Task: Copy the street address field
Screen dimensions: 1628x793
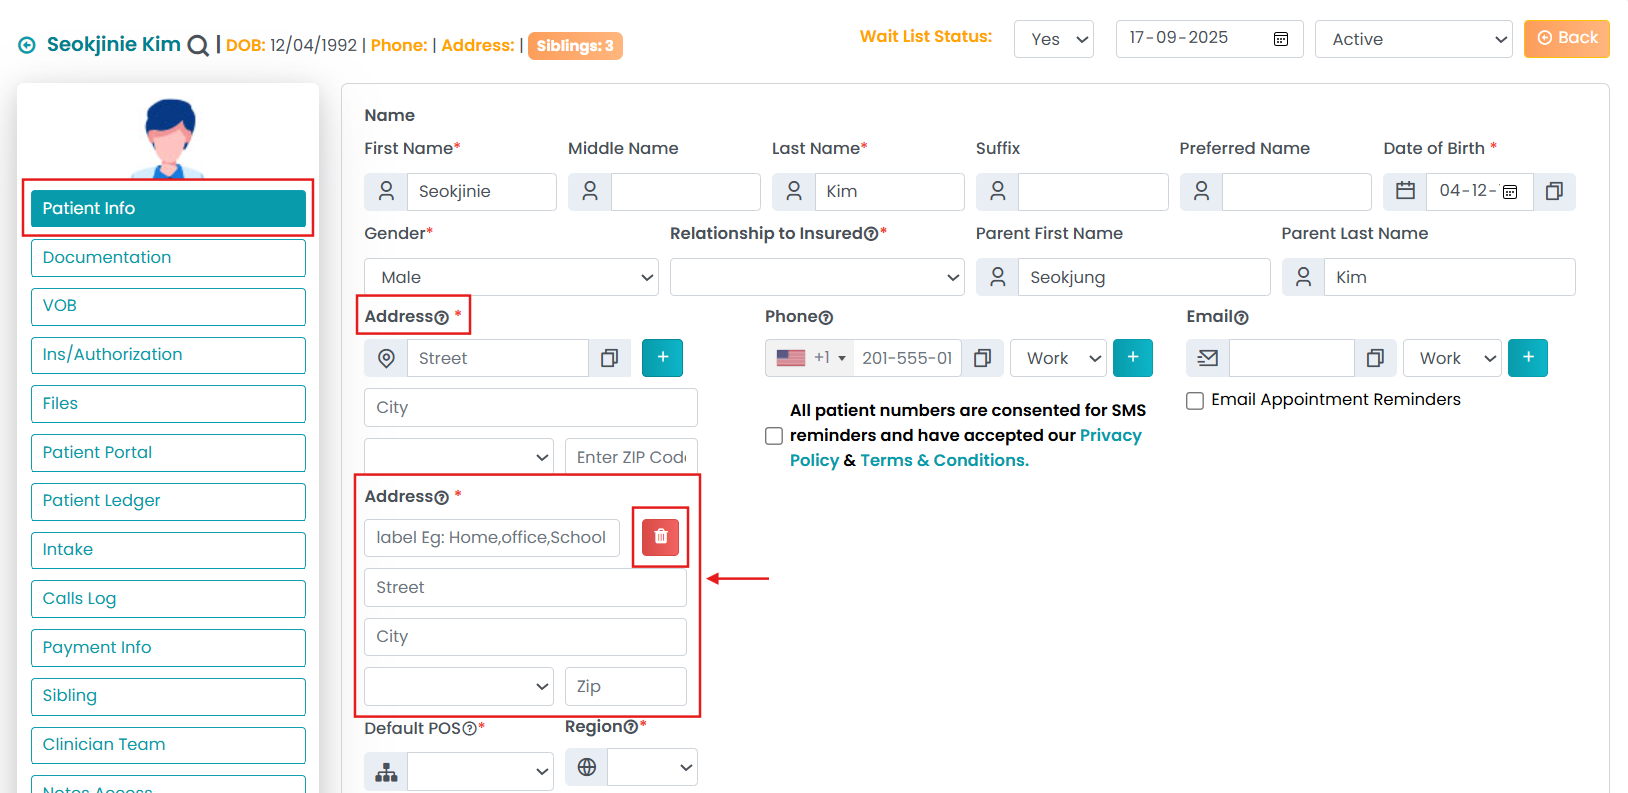Action: [x=609, y=358]
